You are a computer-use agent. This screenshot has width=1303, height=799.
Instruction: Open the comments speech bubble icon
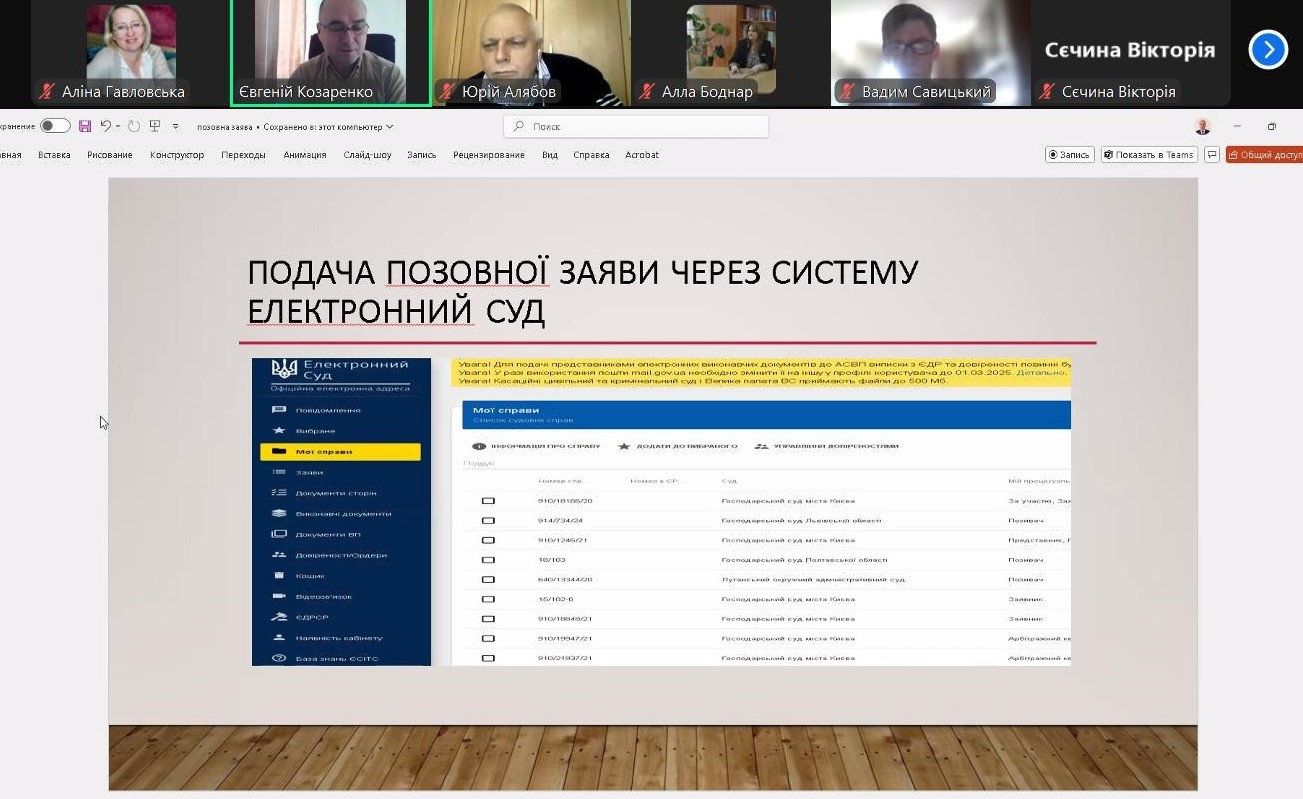point(1212,155)
